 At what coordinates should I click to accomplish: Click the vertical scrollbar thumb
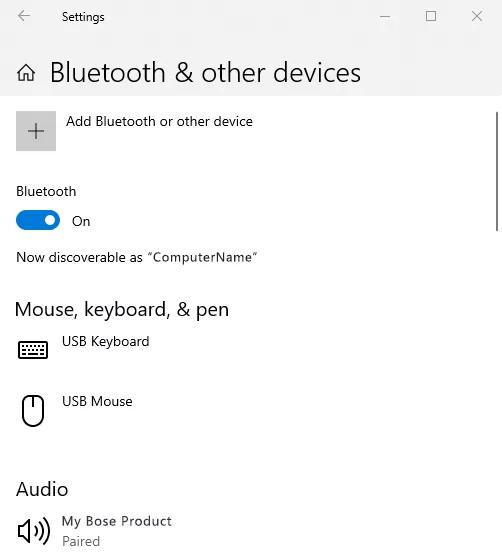(x=497, y=172)
